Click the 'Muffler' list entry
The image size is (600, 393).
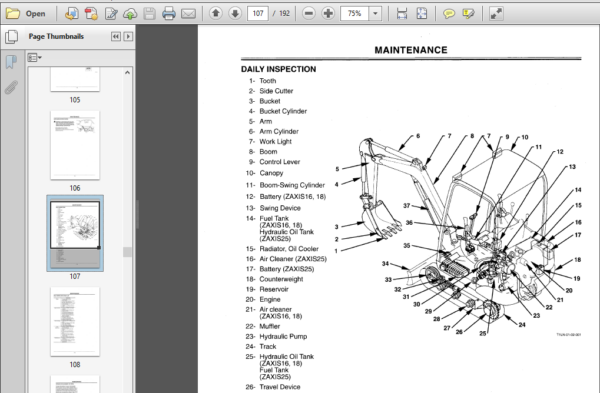point(270,326)
